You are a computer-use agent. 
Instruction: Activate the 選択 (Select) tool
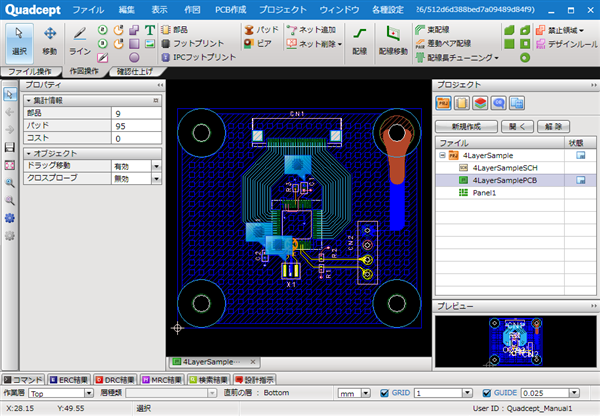click(x=19, y=43)
